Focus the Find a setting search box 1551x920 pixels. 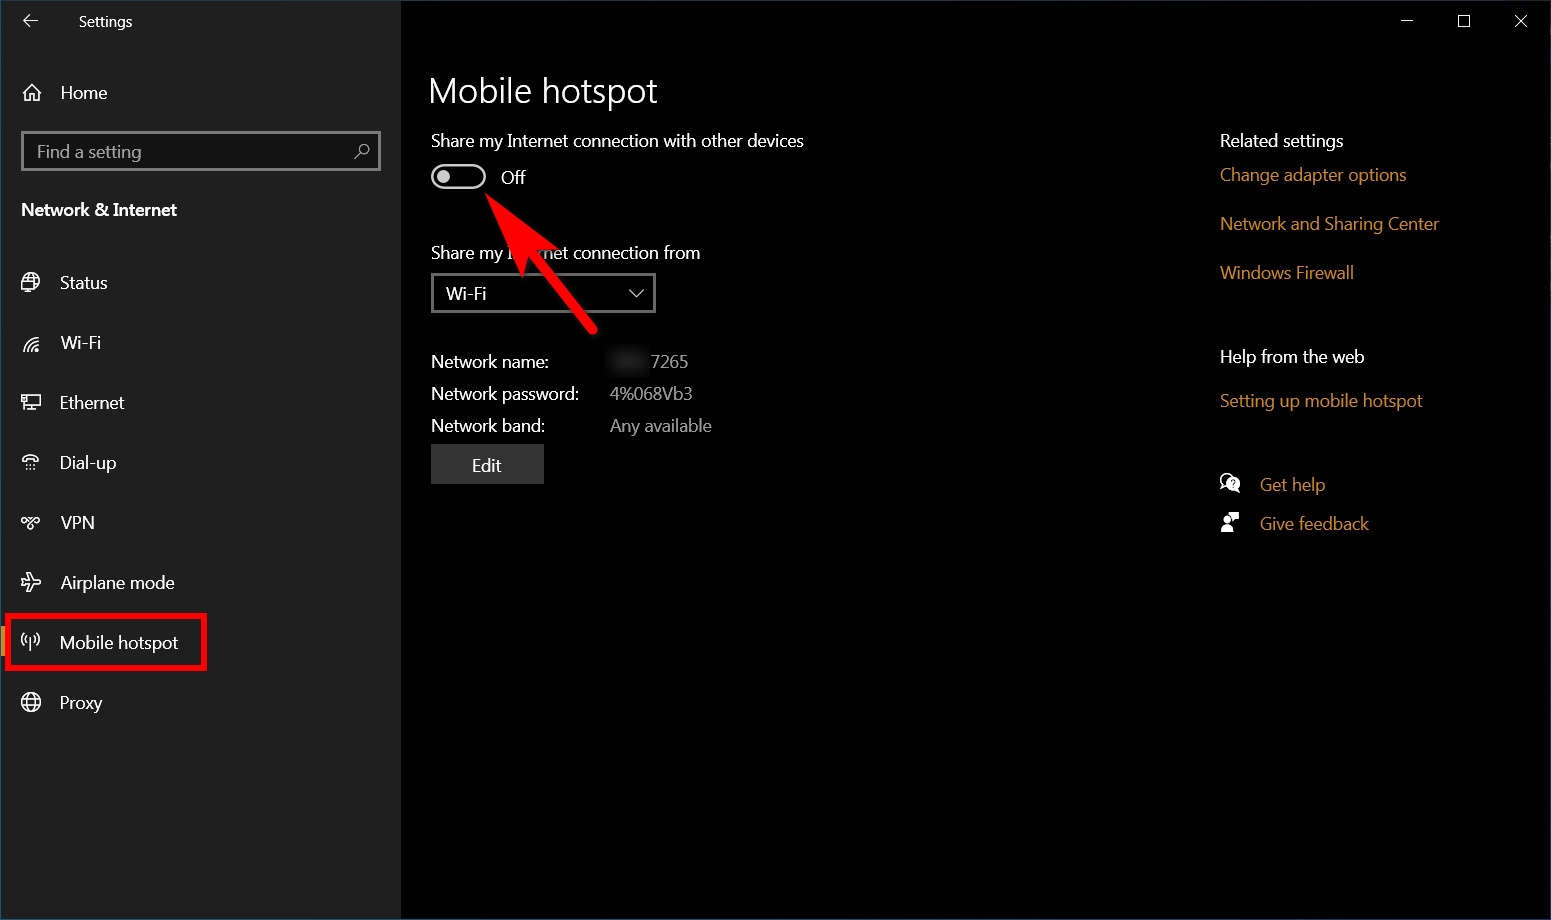coord(201,151)
